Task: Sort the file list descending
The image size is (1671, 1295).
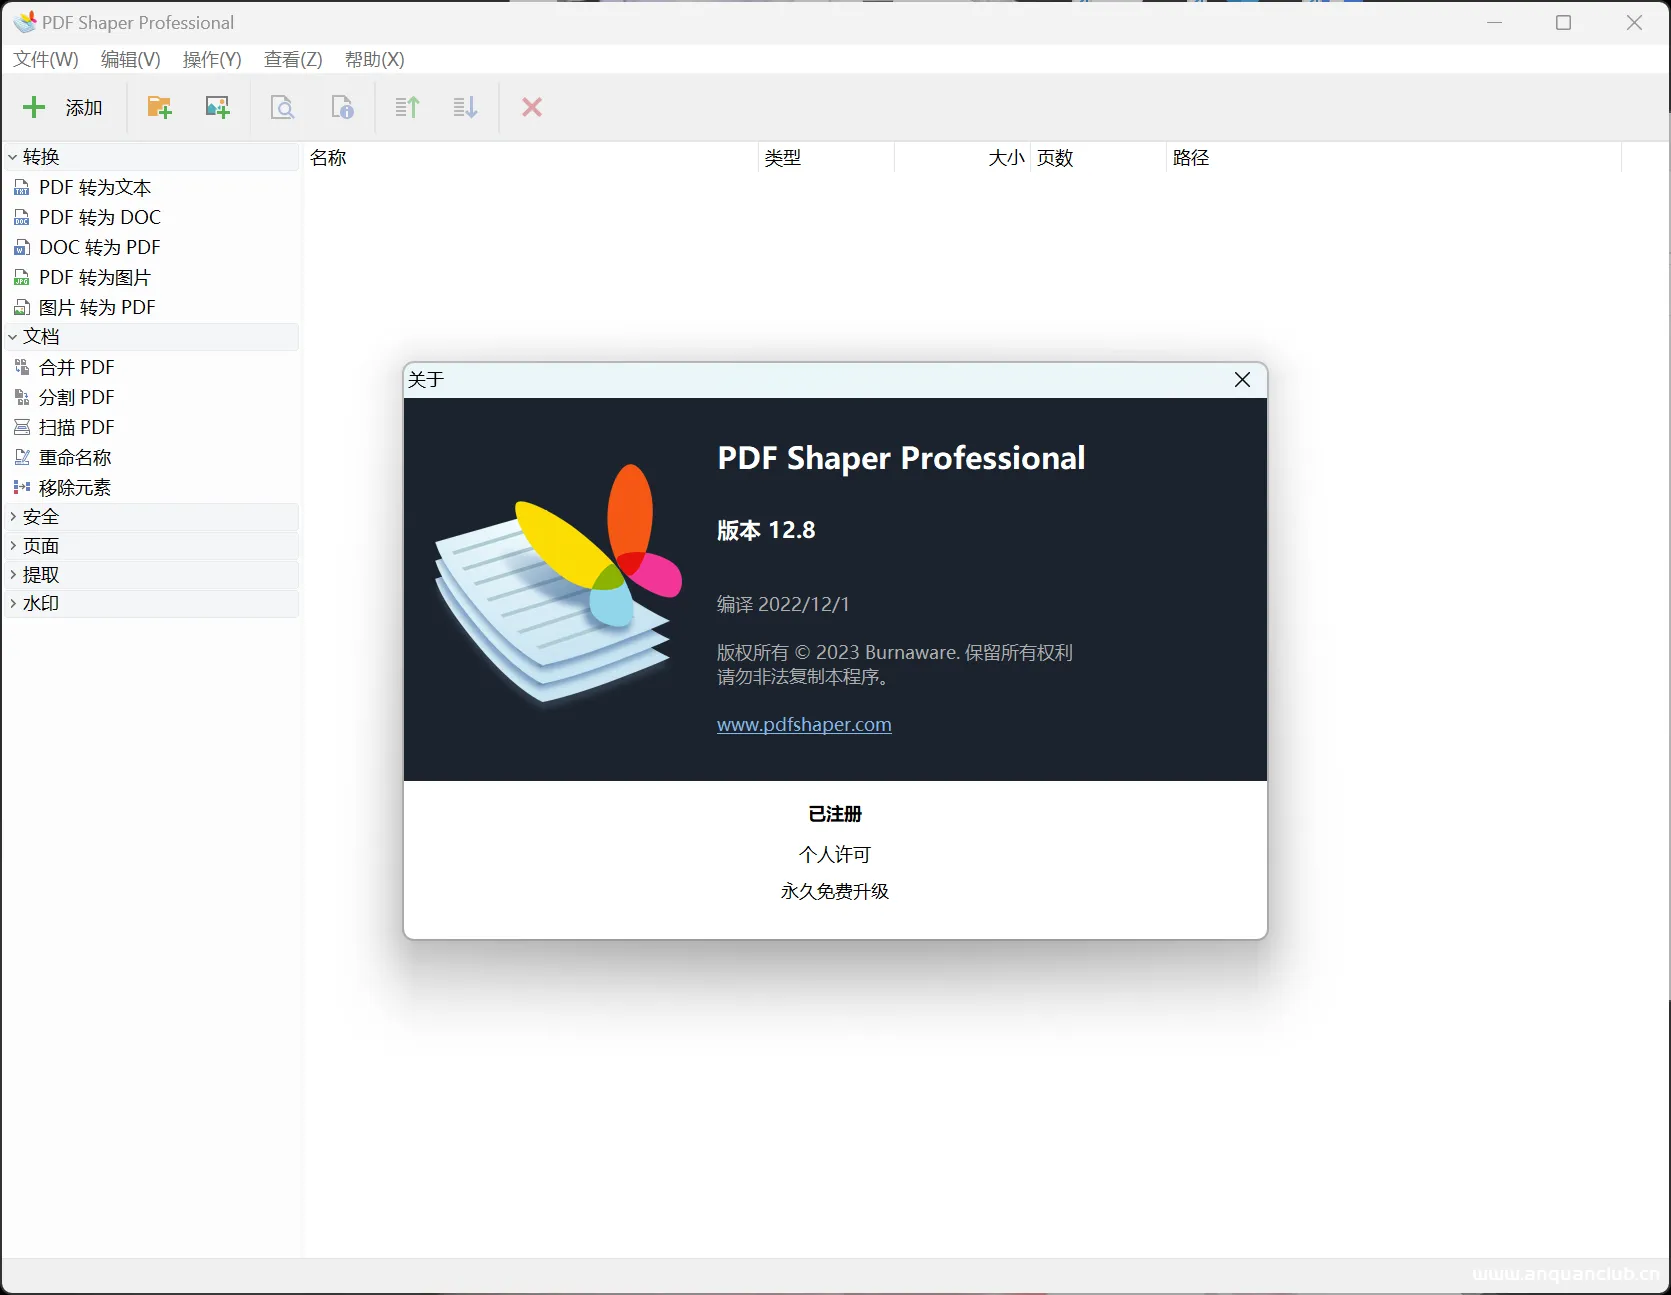Action: 464,107
